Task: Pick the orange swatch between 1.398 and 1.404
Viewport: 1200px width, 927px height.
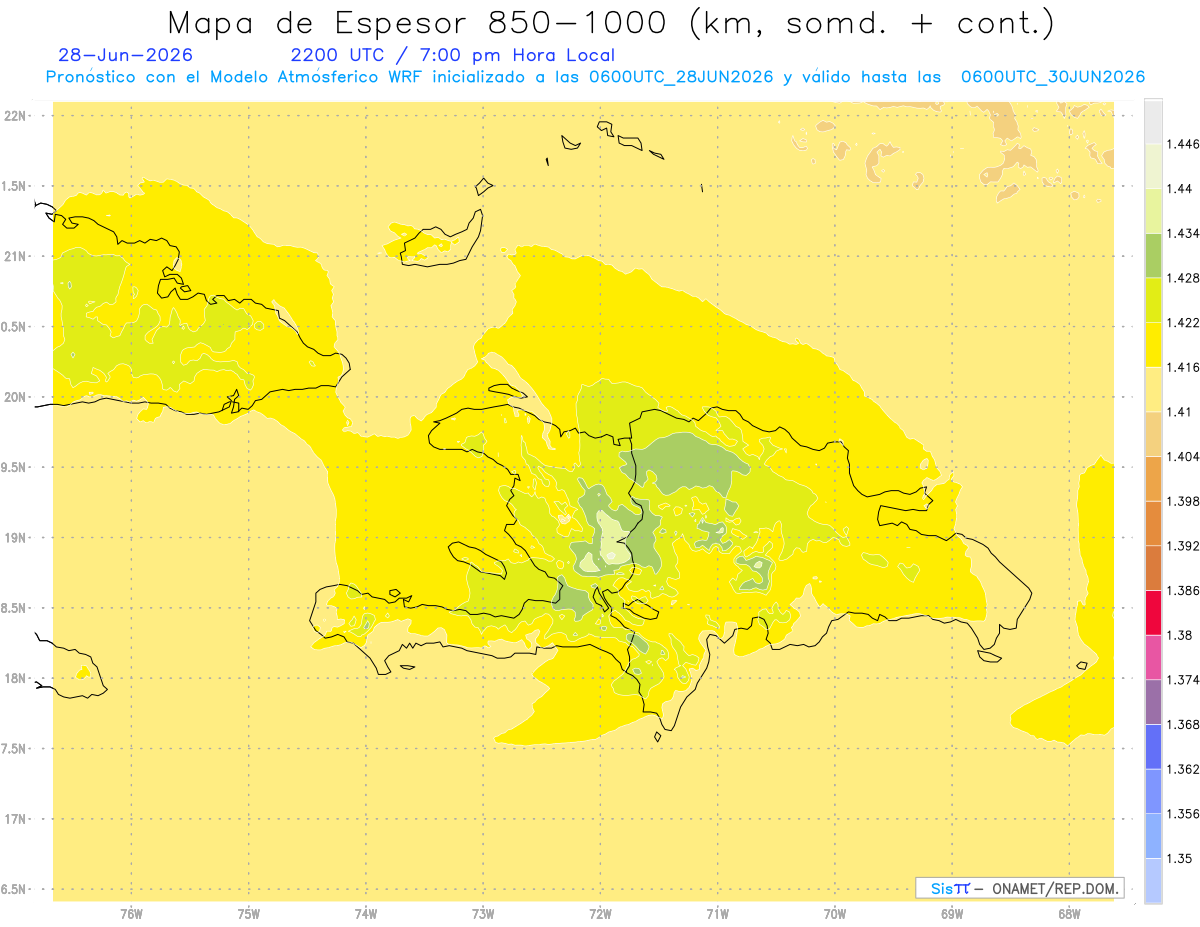Action: point(1153,479)
